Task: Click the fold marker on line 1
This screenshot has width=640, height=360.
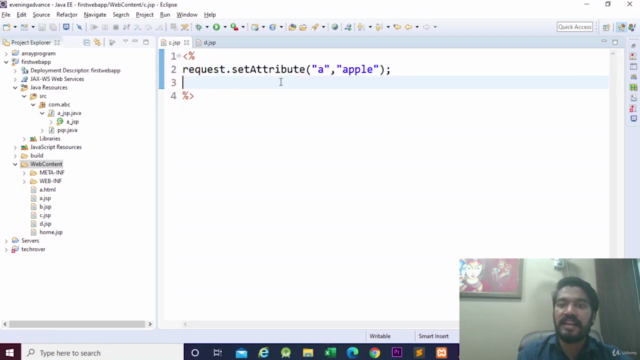Action: (179, 56)
